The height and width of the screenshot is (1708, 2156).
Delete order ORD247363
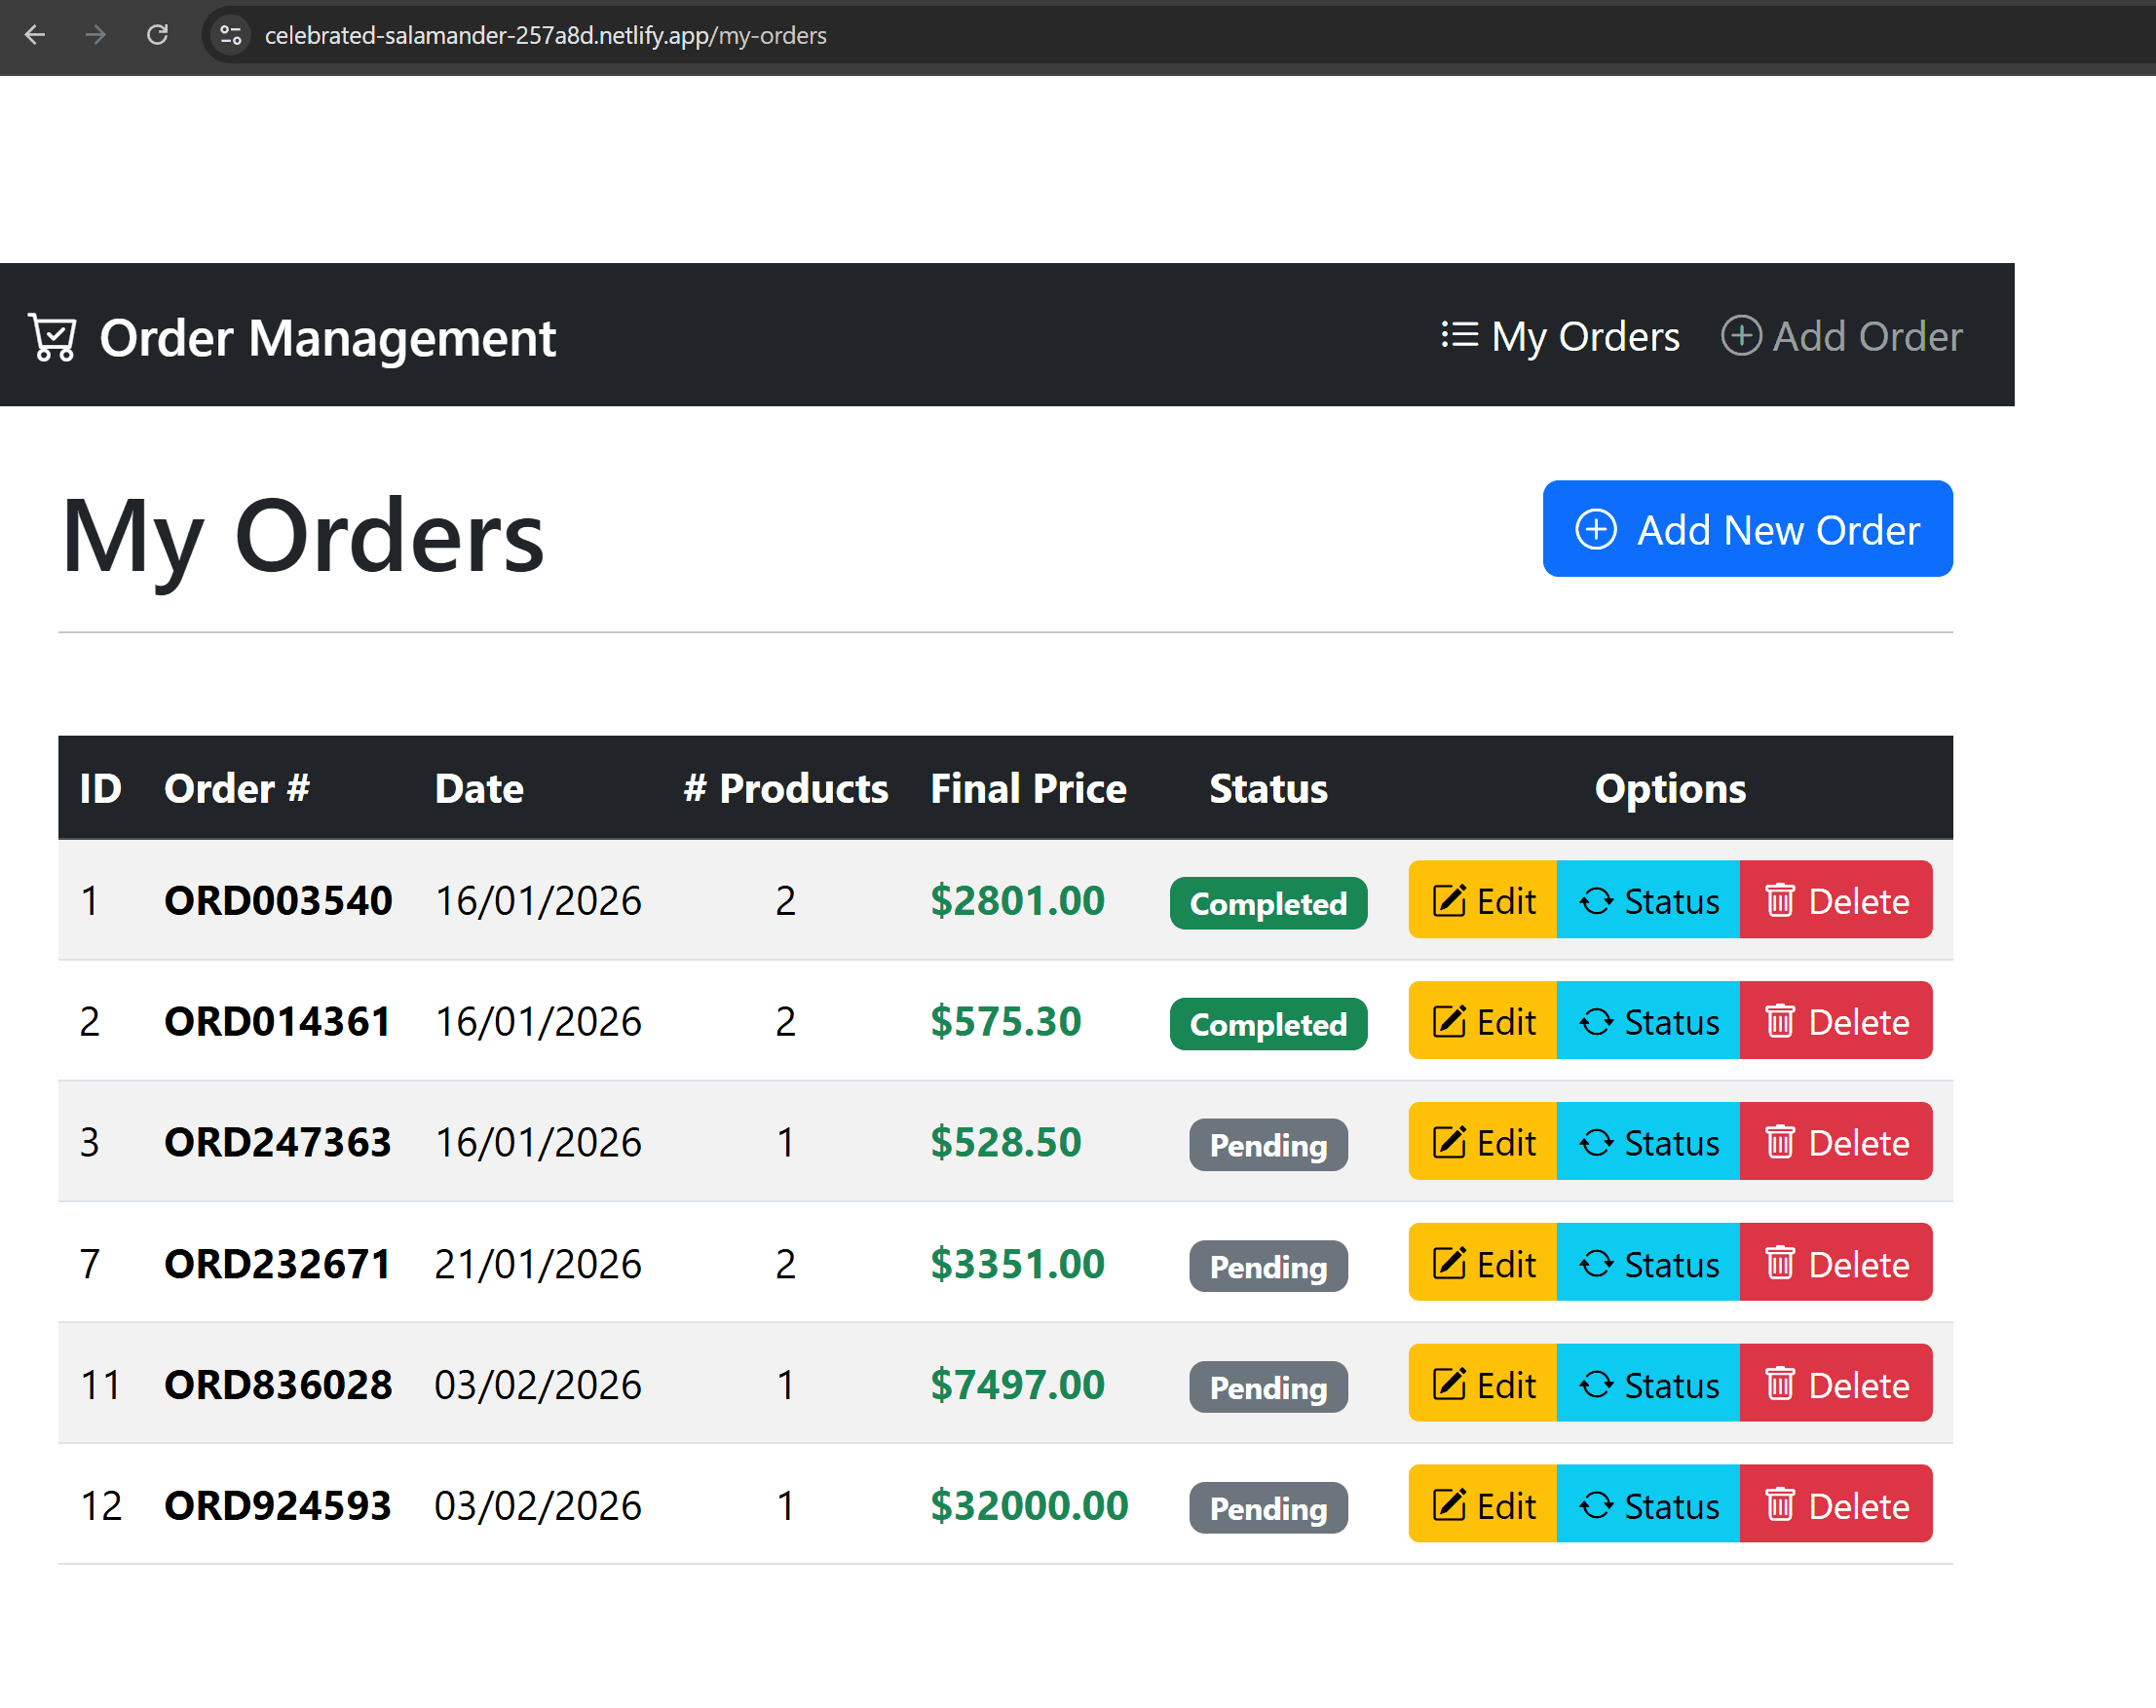tap(1836, 1142)
